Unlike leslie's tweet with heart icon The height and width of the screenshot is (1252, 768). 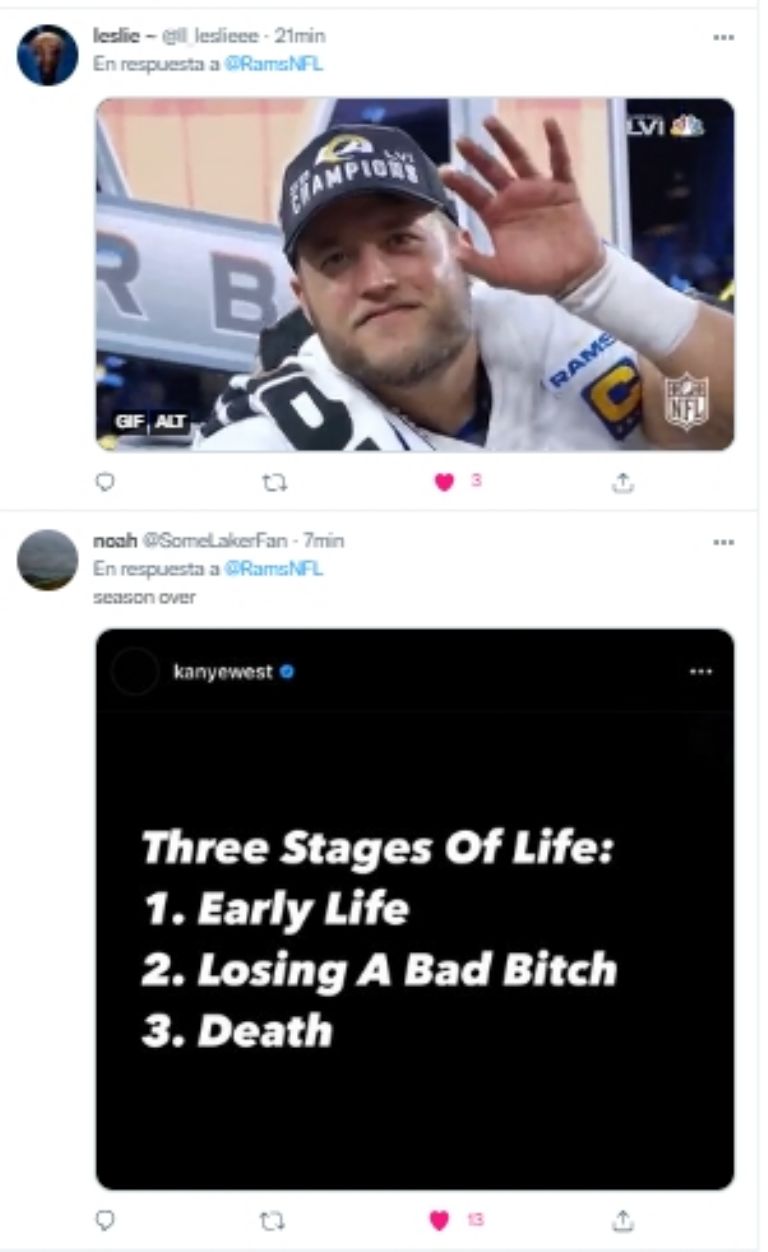coord(444,483)
